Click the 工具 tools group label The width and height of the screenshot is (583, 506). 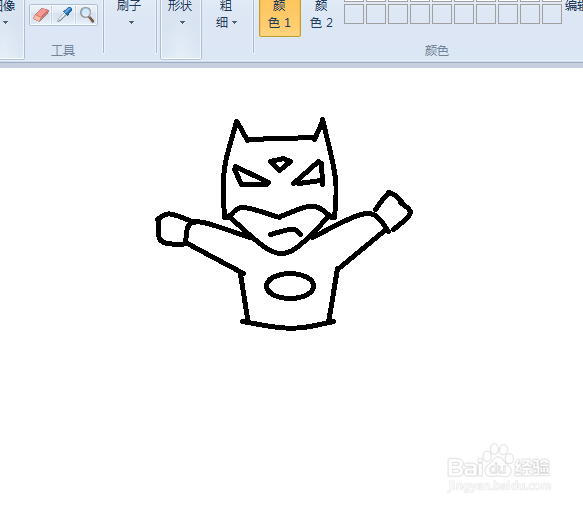coord(63,50)
